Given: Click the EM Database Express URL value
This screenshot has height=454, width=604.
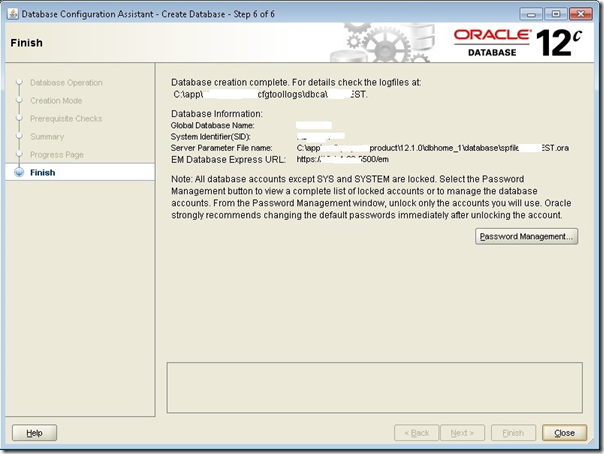Looking at the screenshot, I should click(x=342, y=159).
